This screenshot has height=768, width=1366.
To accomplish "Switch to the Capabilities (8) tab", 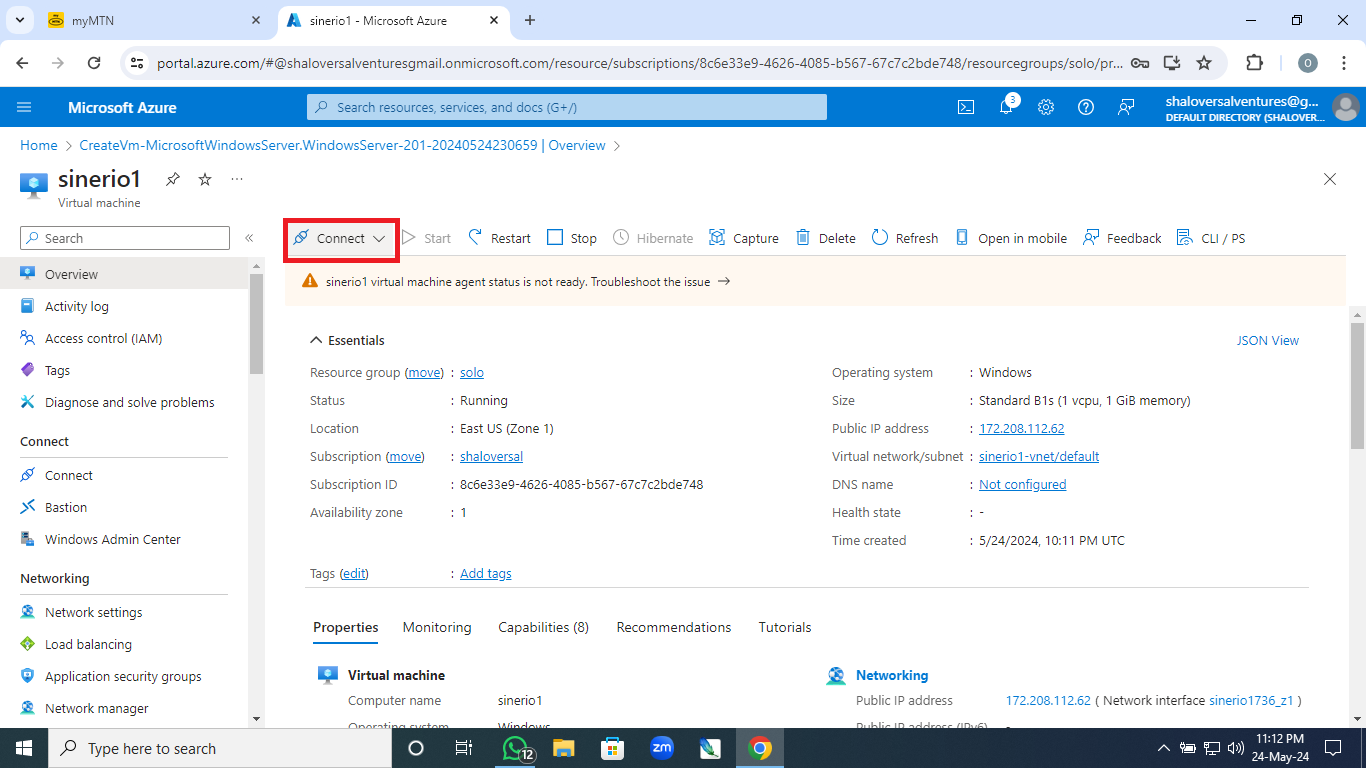I will pos(544,627).
